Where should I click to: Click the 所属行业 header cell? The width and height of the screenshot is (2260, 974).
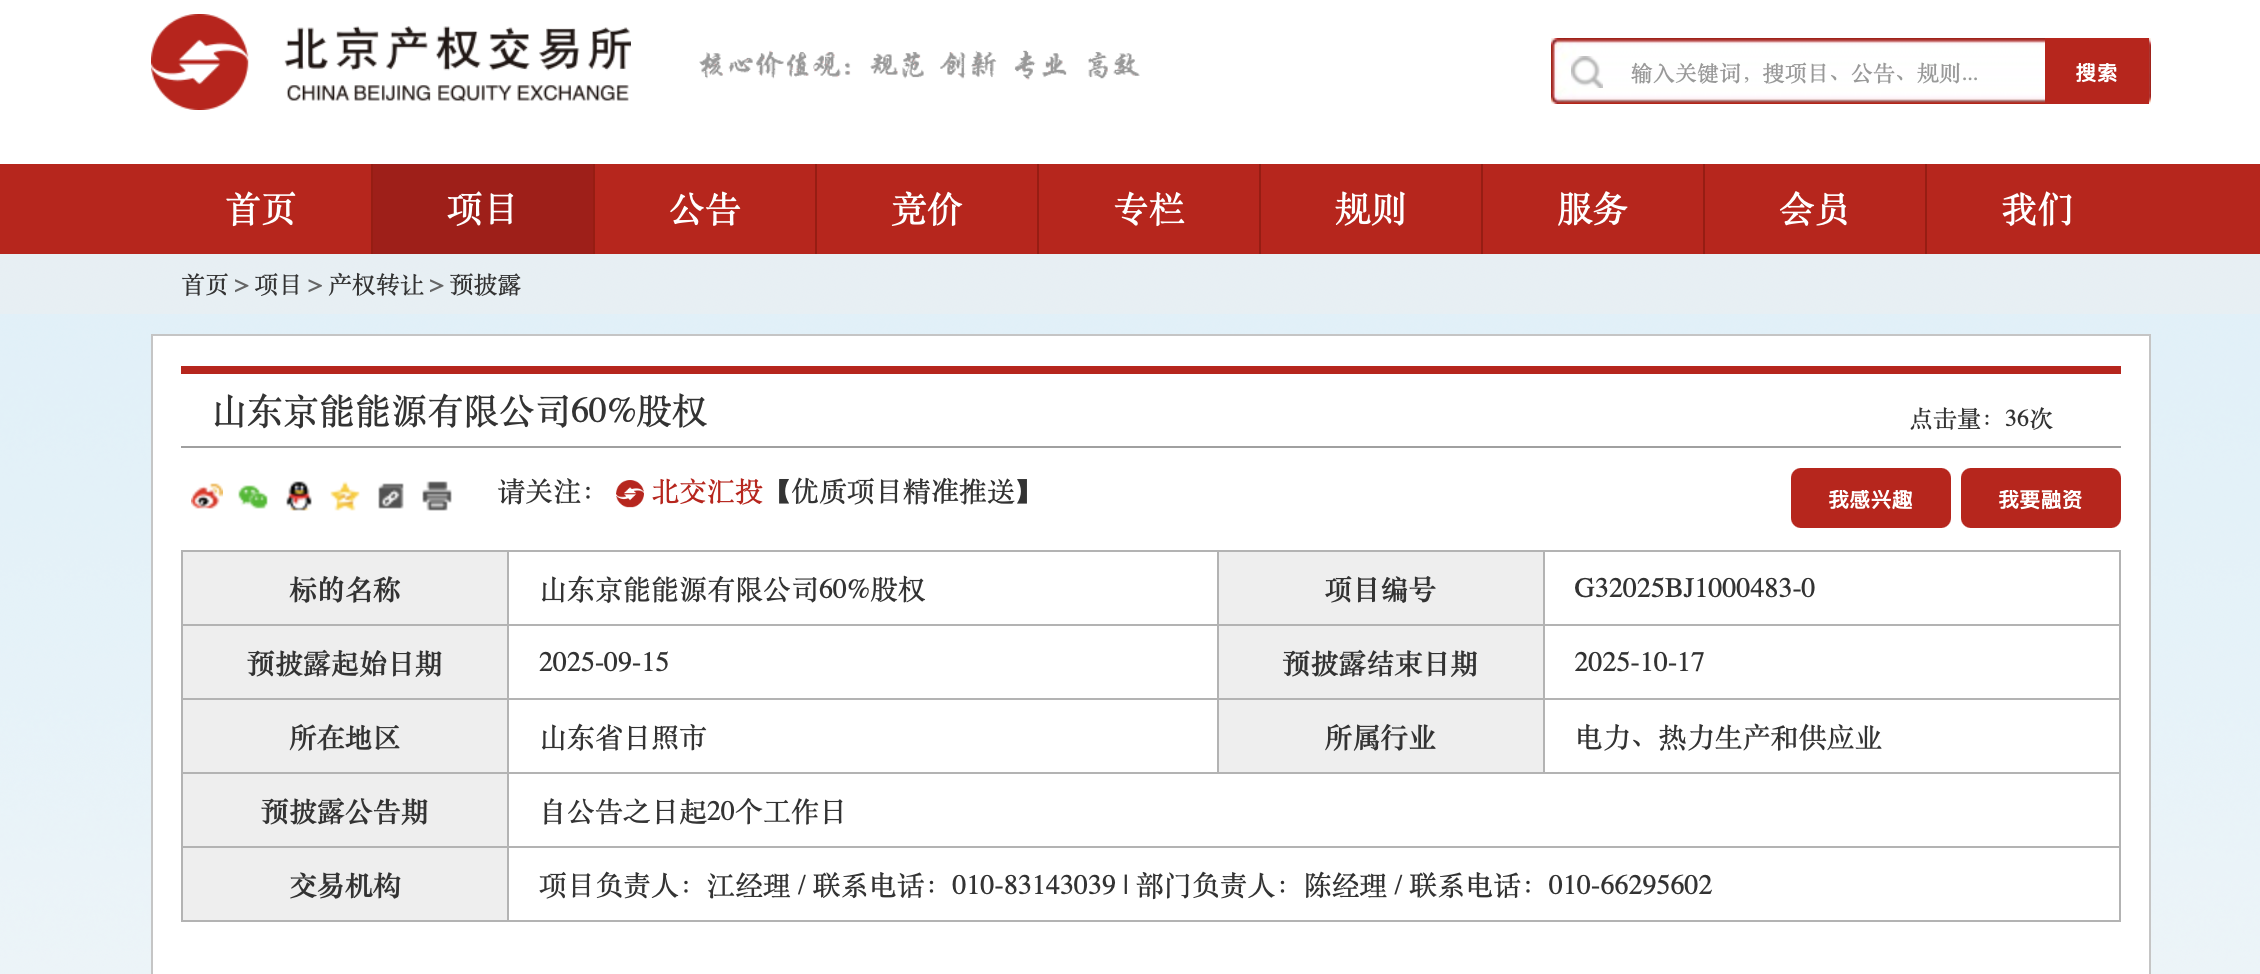(1380, 737)
